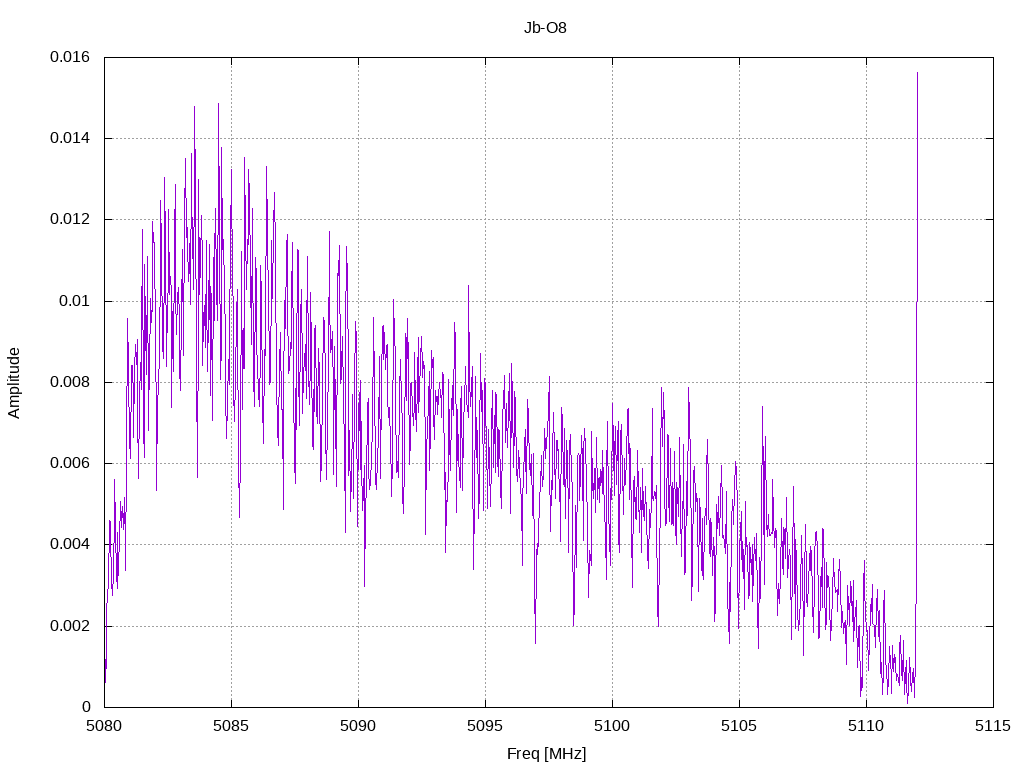Click the 0.008 y-axis tick label
This screenshot has width=1024, height=768.
pyautogui.click(x=70, y=382)
